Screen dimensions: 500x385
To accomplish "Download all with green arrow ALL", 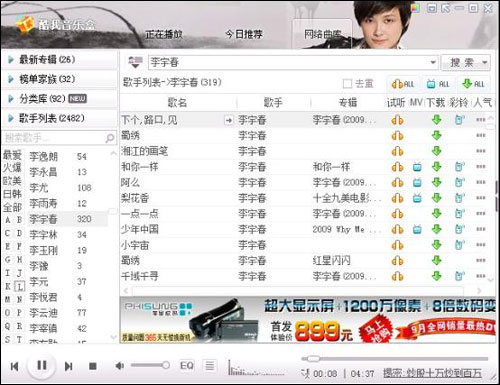I will coord(474,84).
